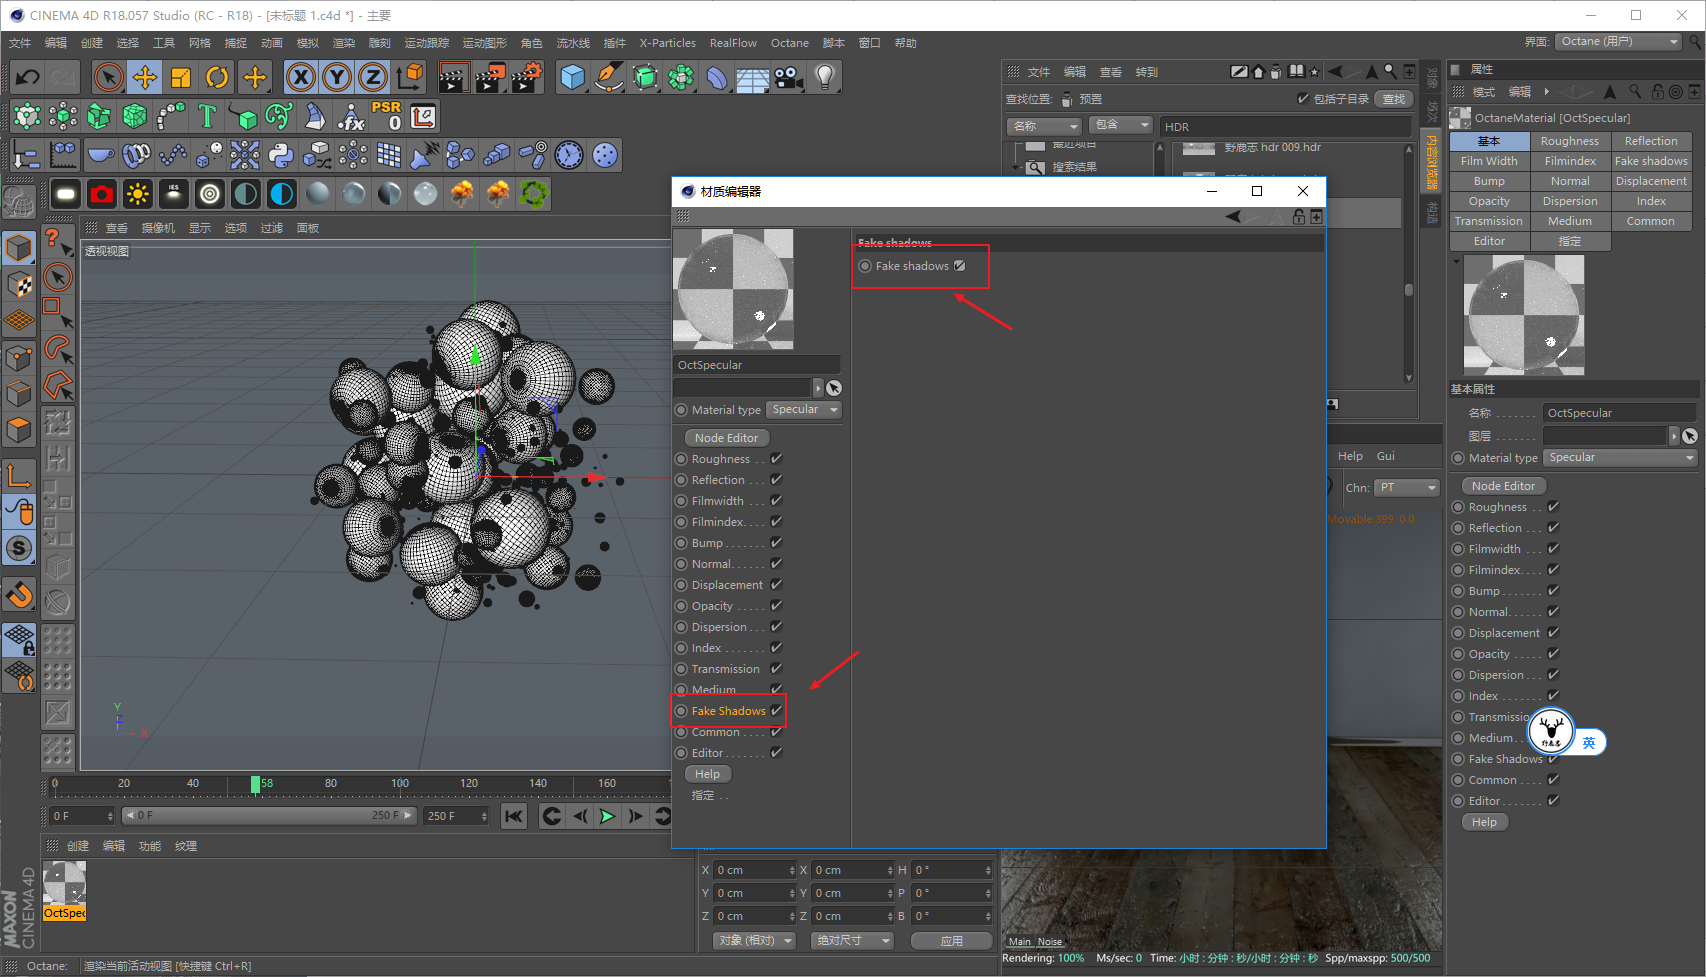Click Help button in Material Editor
The image size is (1706, 977).
coord(708,774)
